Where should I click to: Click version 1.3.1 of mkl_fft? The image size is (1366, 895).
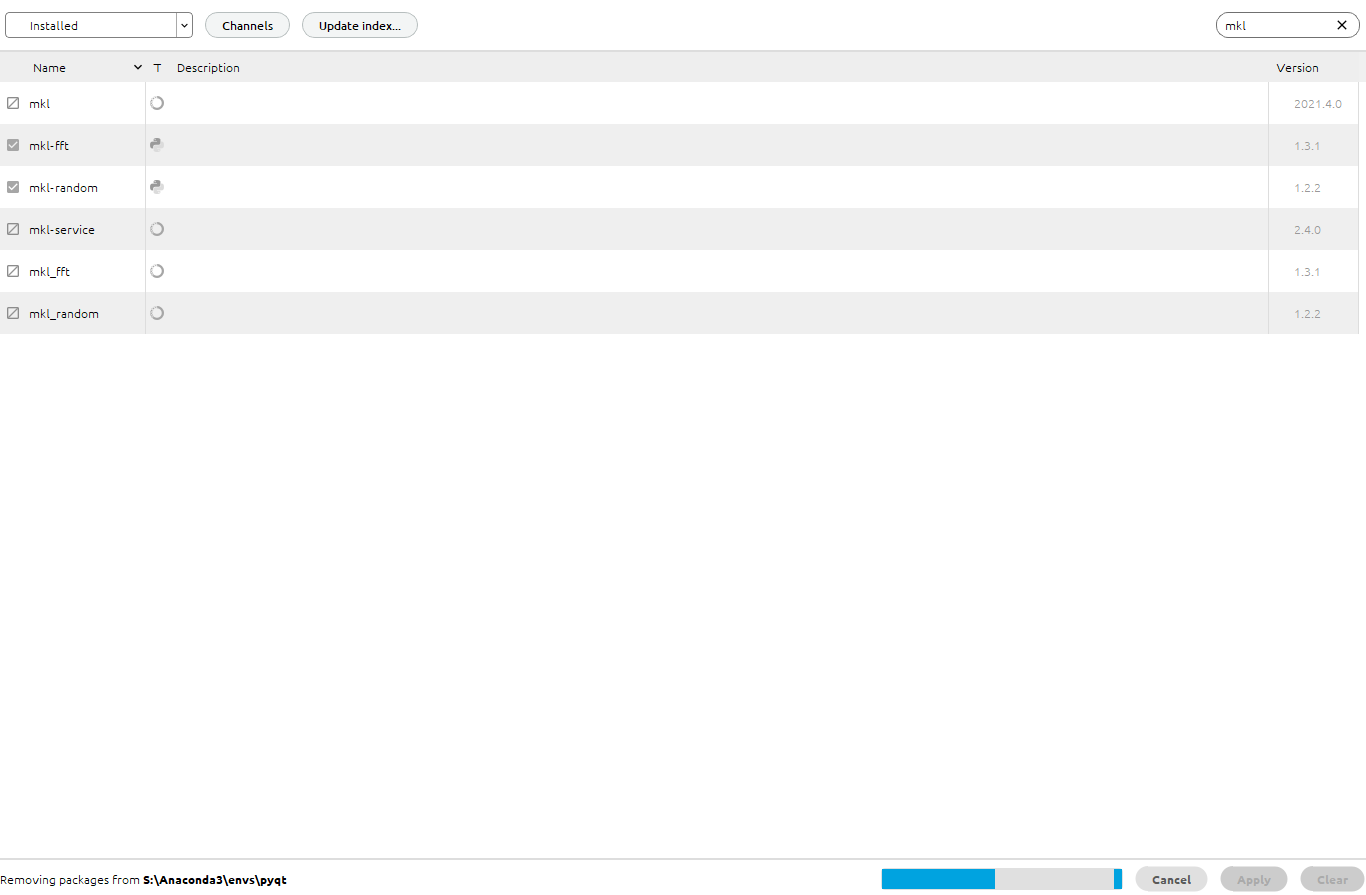(1307, 271)
